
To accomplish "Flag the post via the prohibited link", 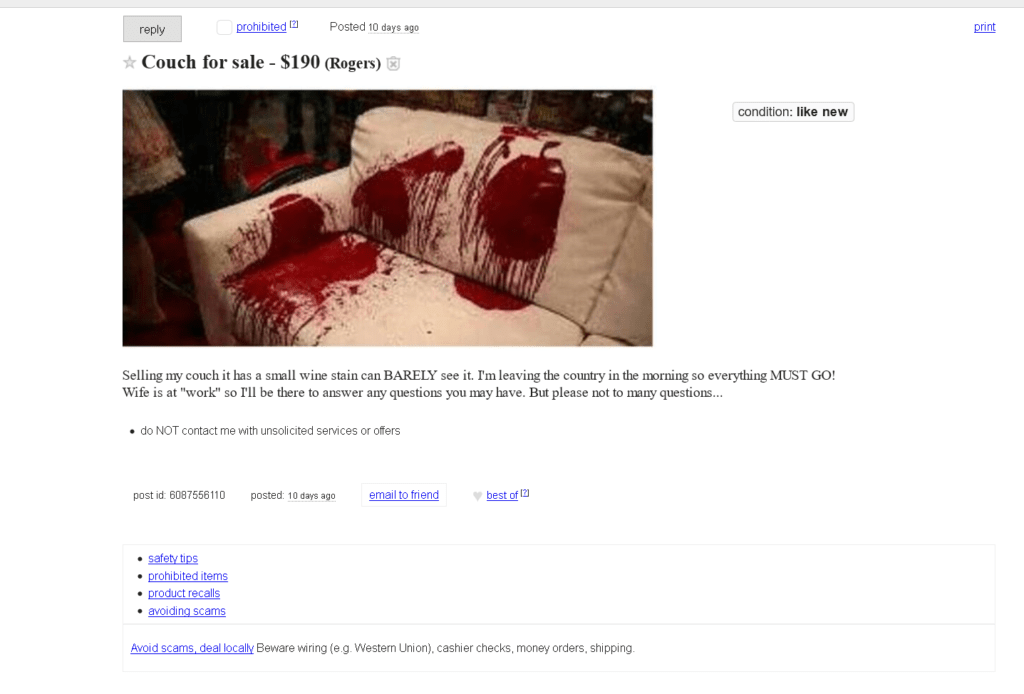I will (x=261, y=27).
